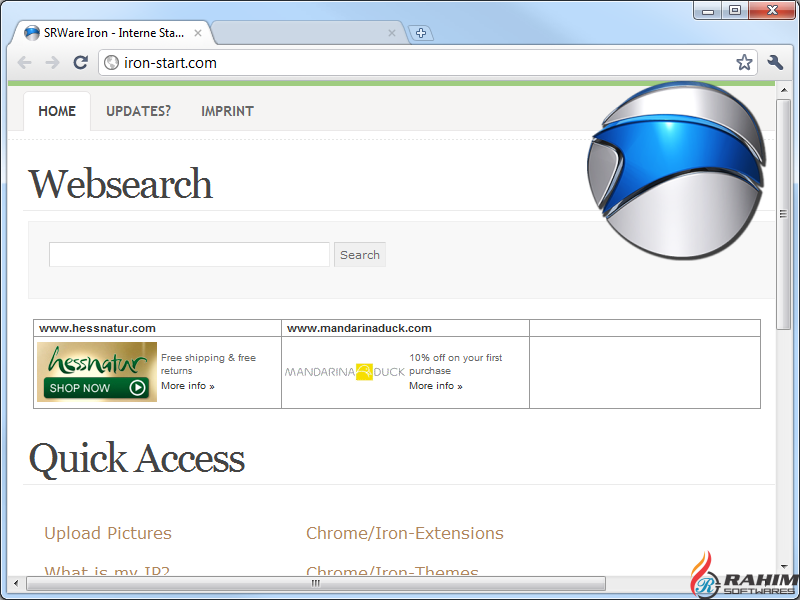Screen dimensions: 800x600
Task: Click the 'Free shipping & free returns' text
Action: coord(209,364)
